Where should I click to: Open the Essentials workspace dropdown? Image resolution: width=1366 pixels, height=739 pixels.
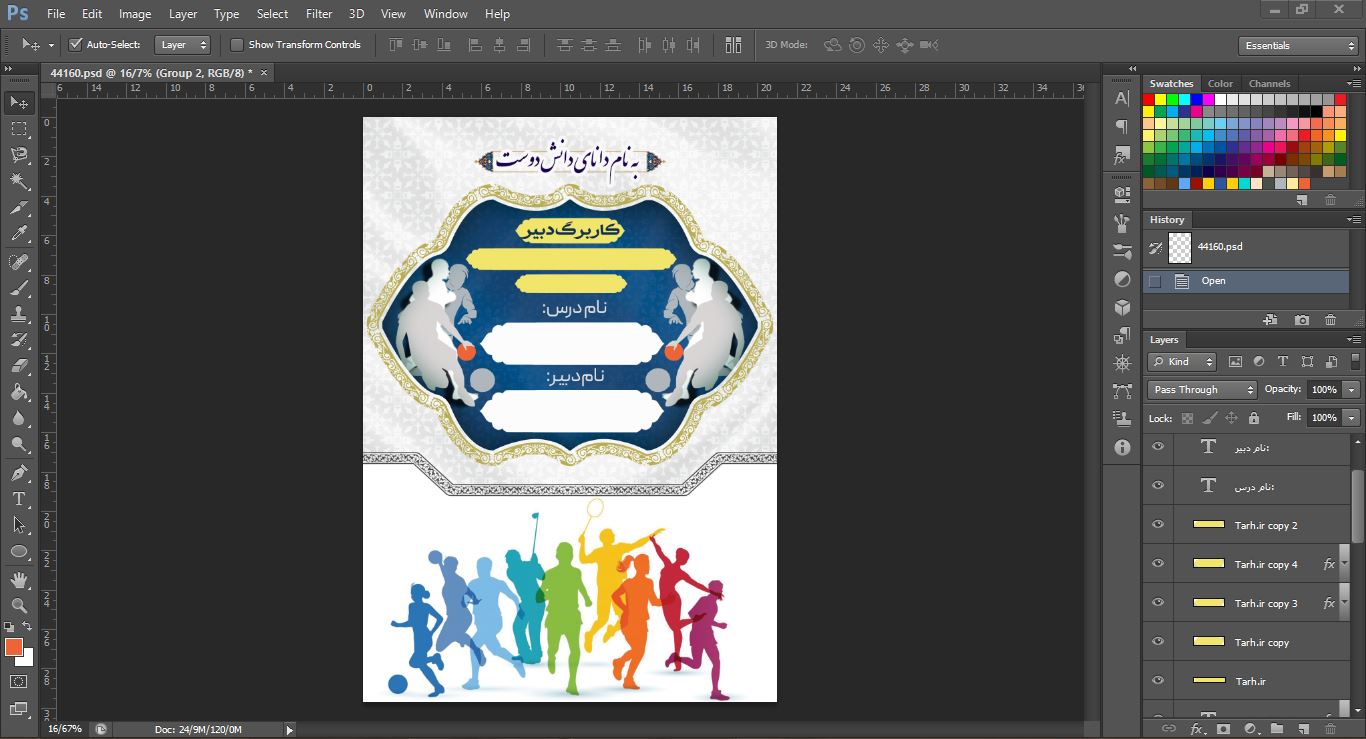pyautogui.click(x=1297, y=46)
